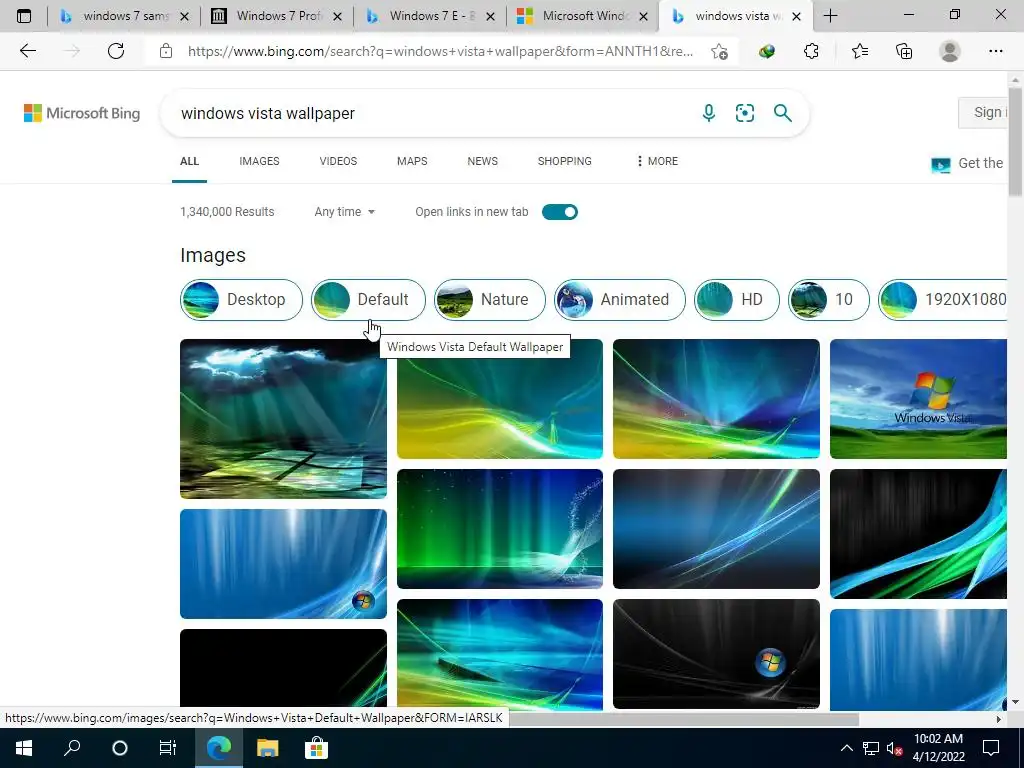The image size is (1024, 768).
Task: Click the taskbar clock showing 10:02 AM
Action: (x=938, y=748)
